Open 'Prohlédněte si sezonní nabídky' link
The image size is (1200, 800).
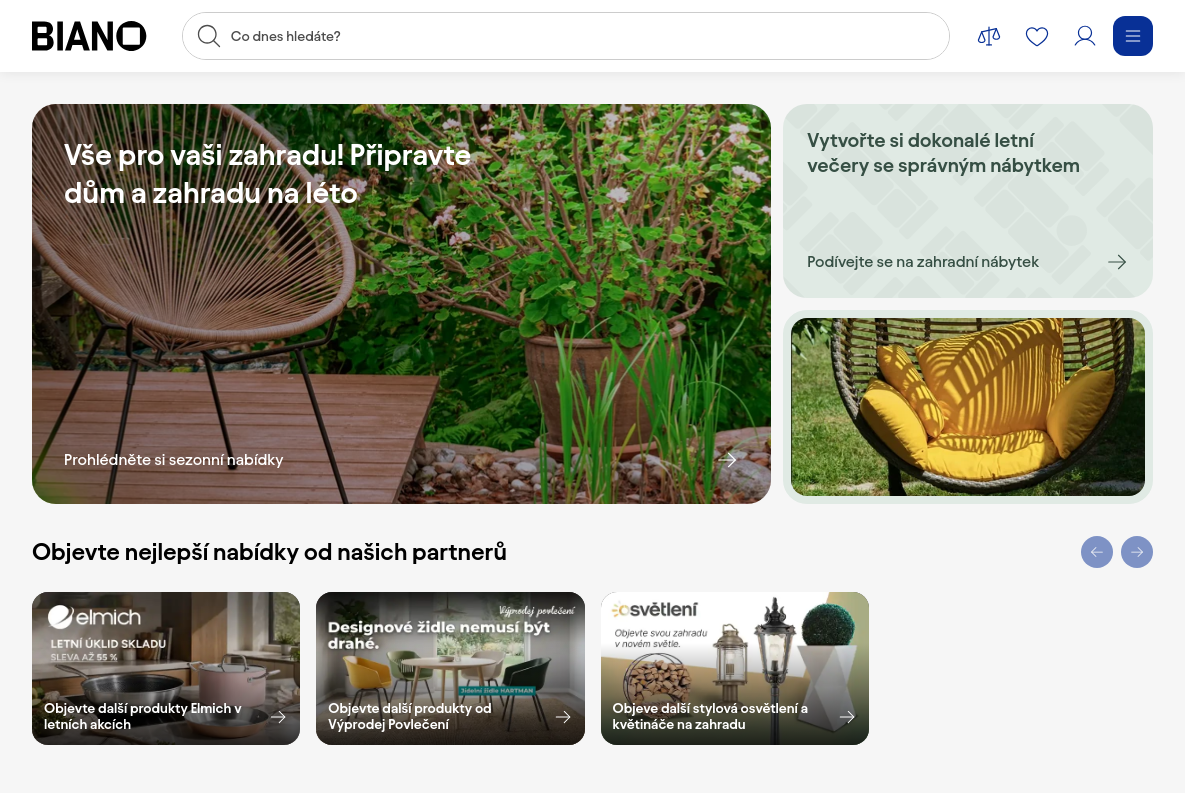173,460
